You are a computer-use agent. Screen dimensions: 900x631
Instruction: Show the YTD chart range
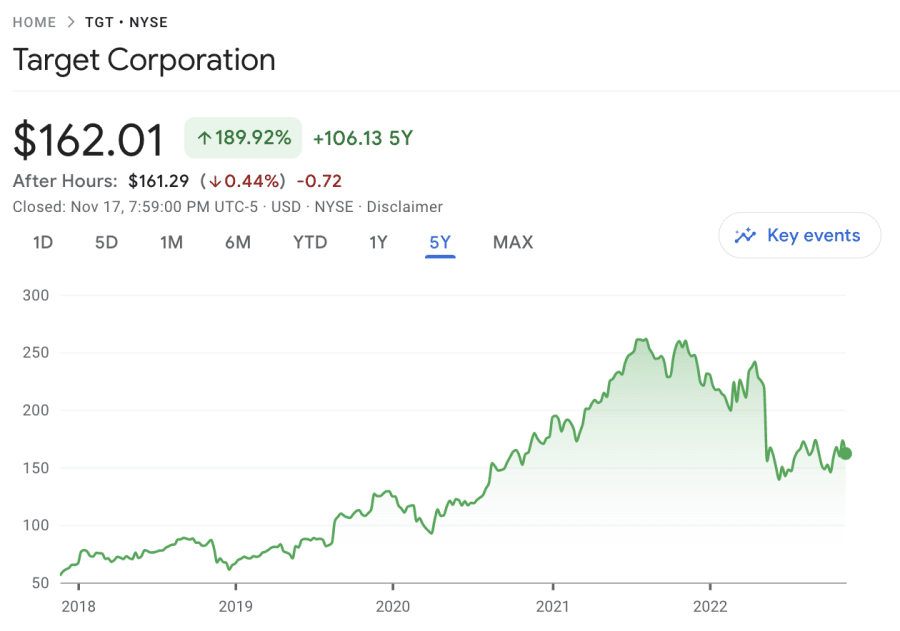(310, 242)
